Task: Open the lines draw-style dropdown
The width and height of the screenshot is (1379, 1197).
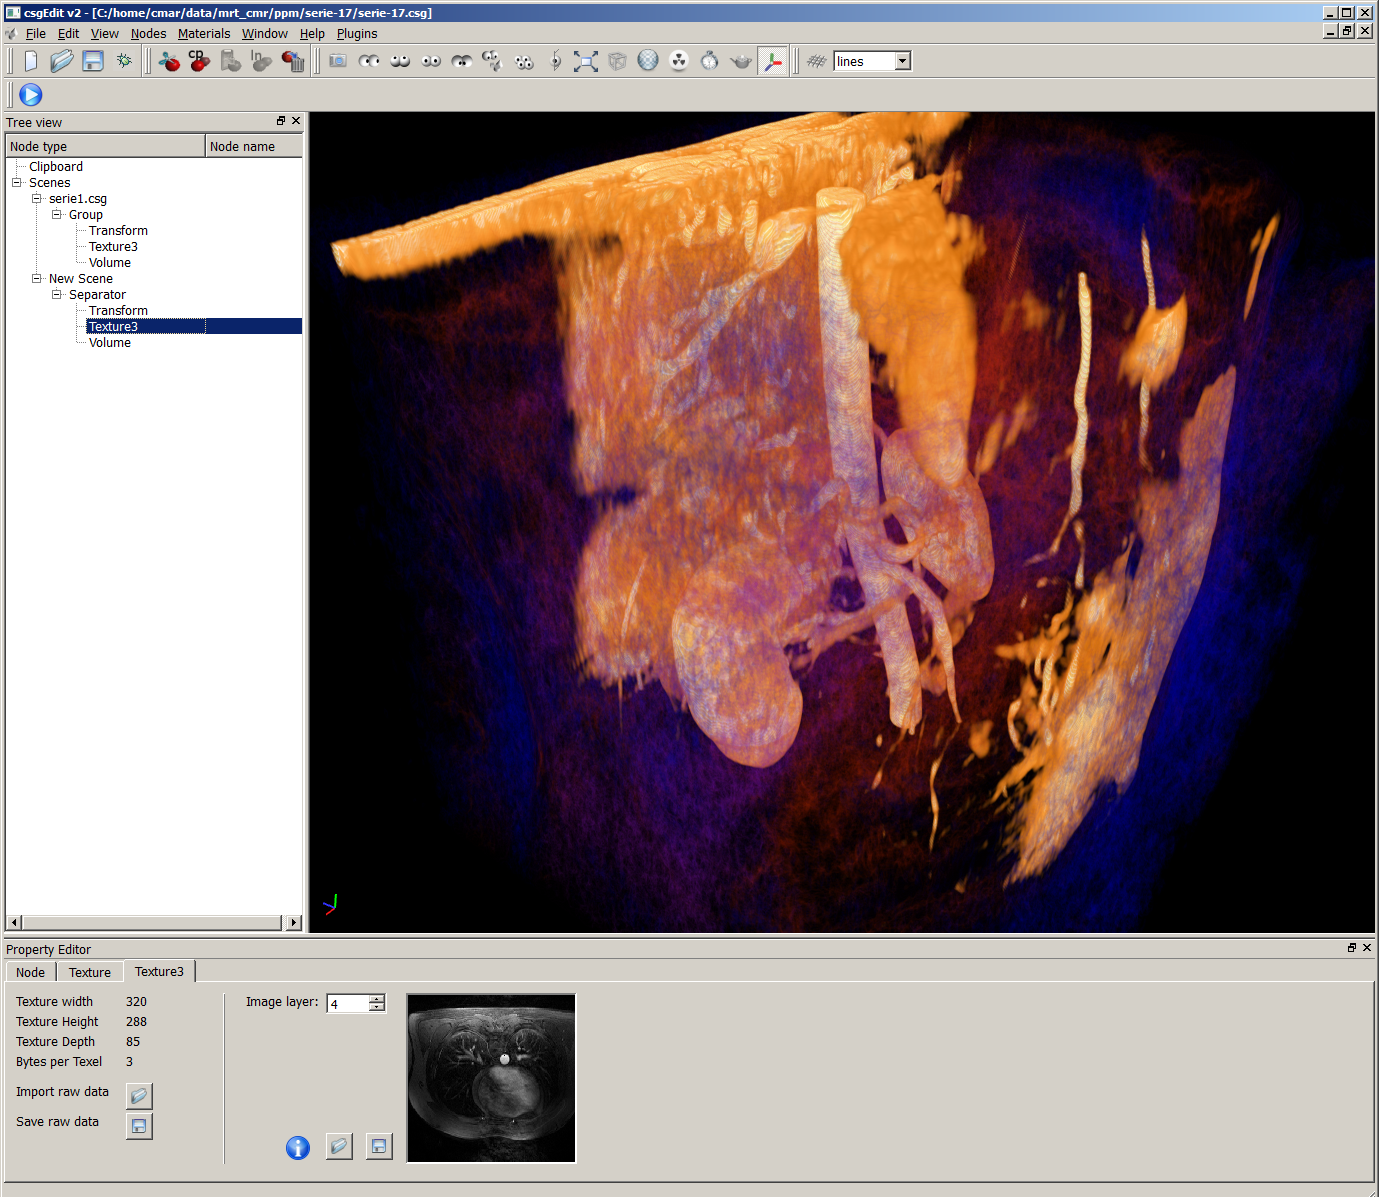Action: [902, 61]
